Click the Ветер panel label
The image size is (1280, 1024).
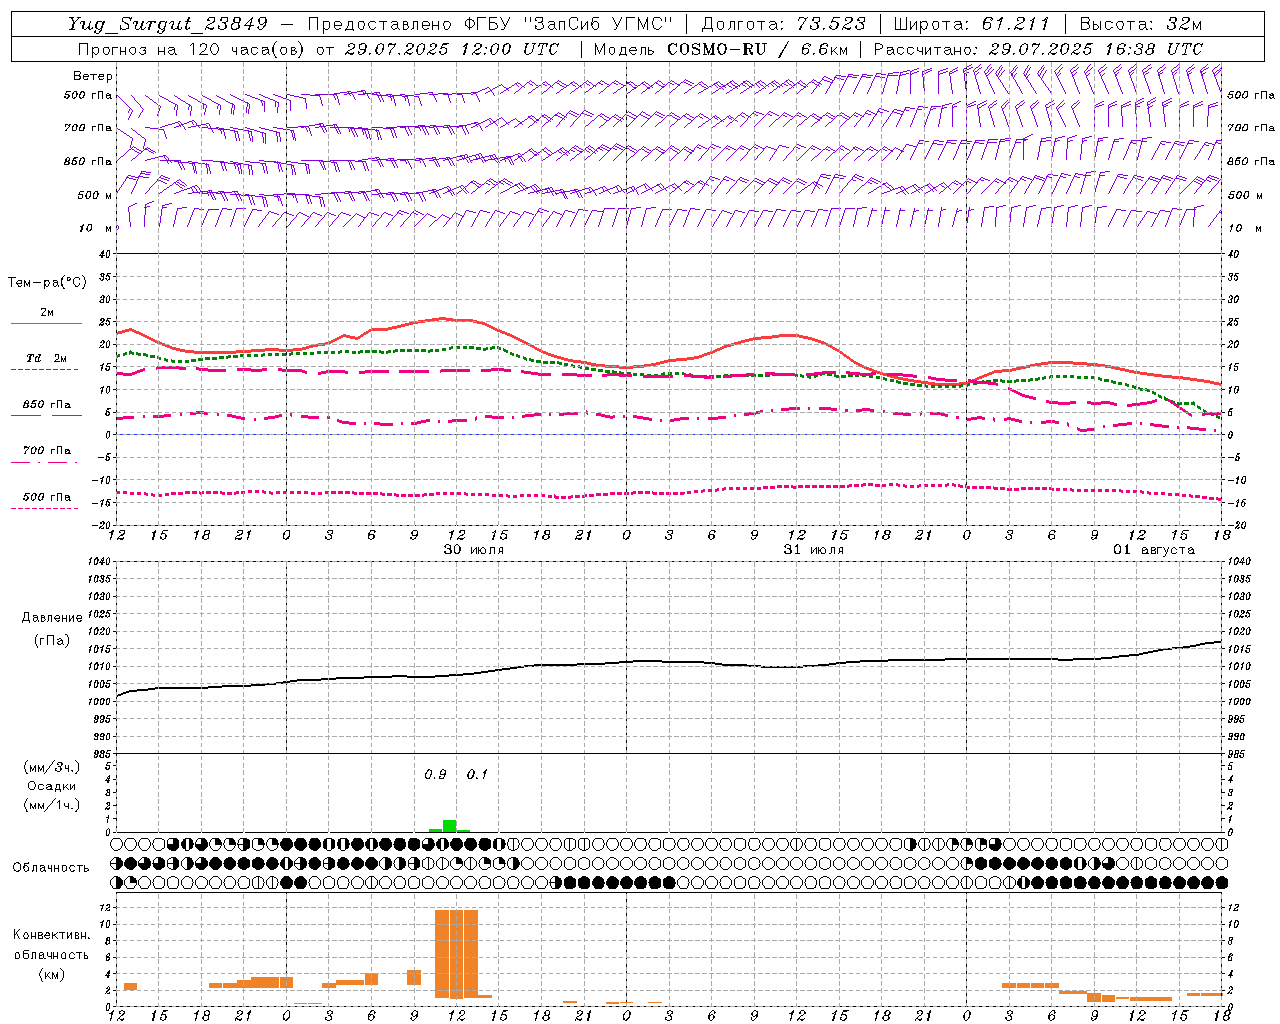(x=93, y=76)
